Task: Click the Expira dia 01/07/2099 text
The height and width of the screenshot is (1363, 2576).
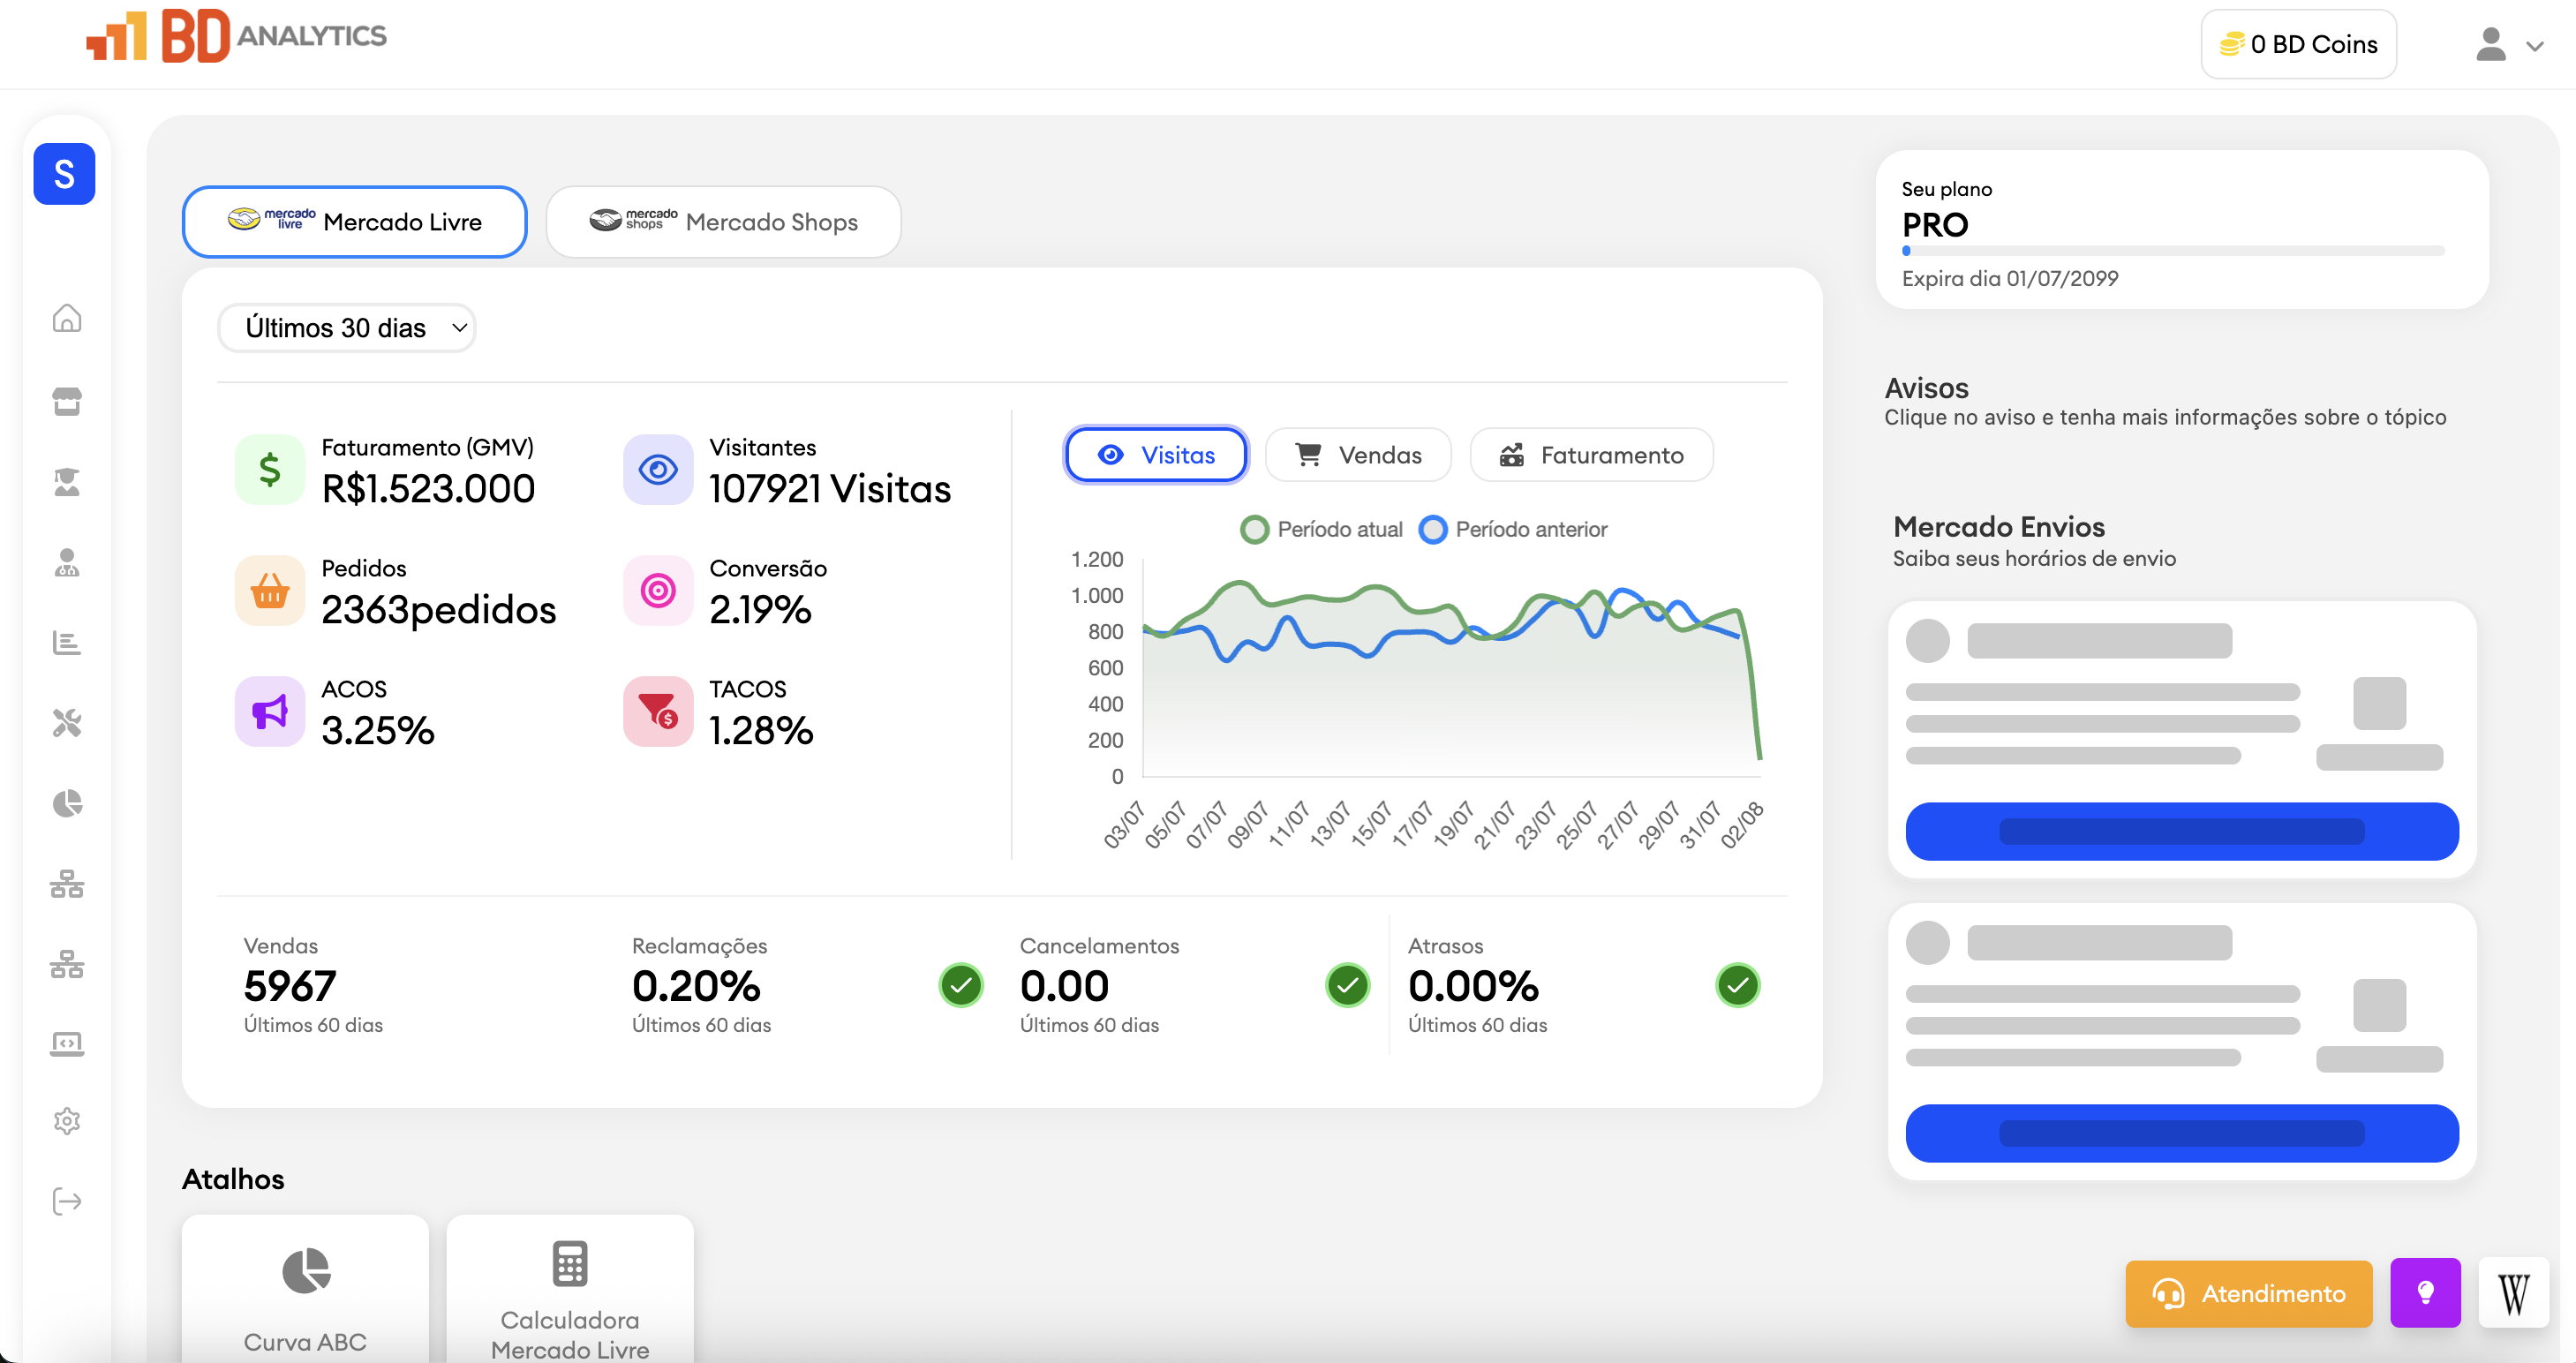Action: coord(2010,279)
